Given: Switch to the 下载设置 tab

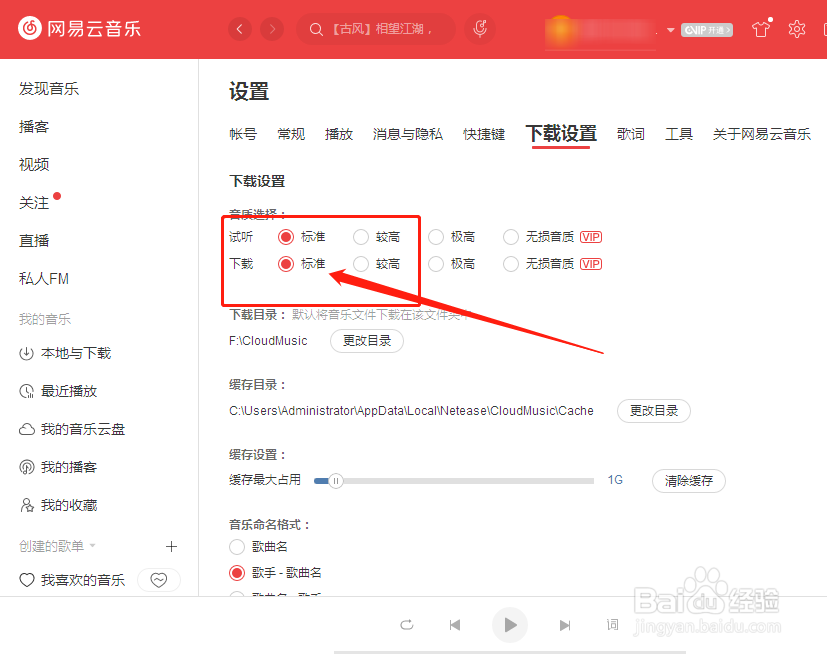Looking at the screenshot, I should [561, 134].
